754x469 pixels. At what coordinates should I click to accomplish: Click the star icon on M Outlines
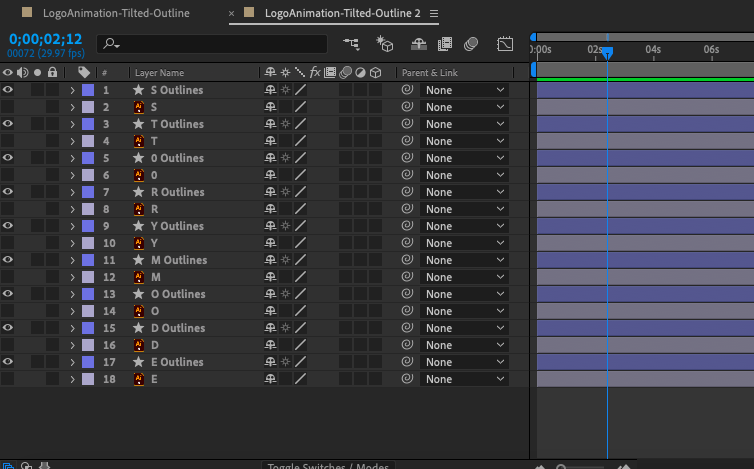click(x=139, y=260)
